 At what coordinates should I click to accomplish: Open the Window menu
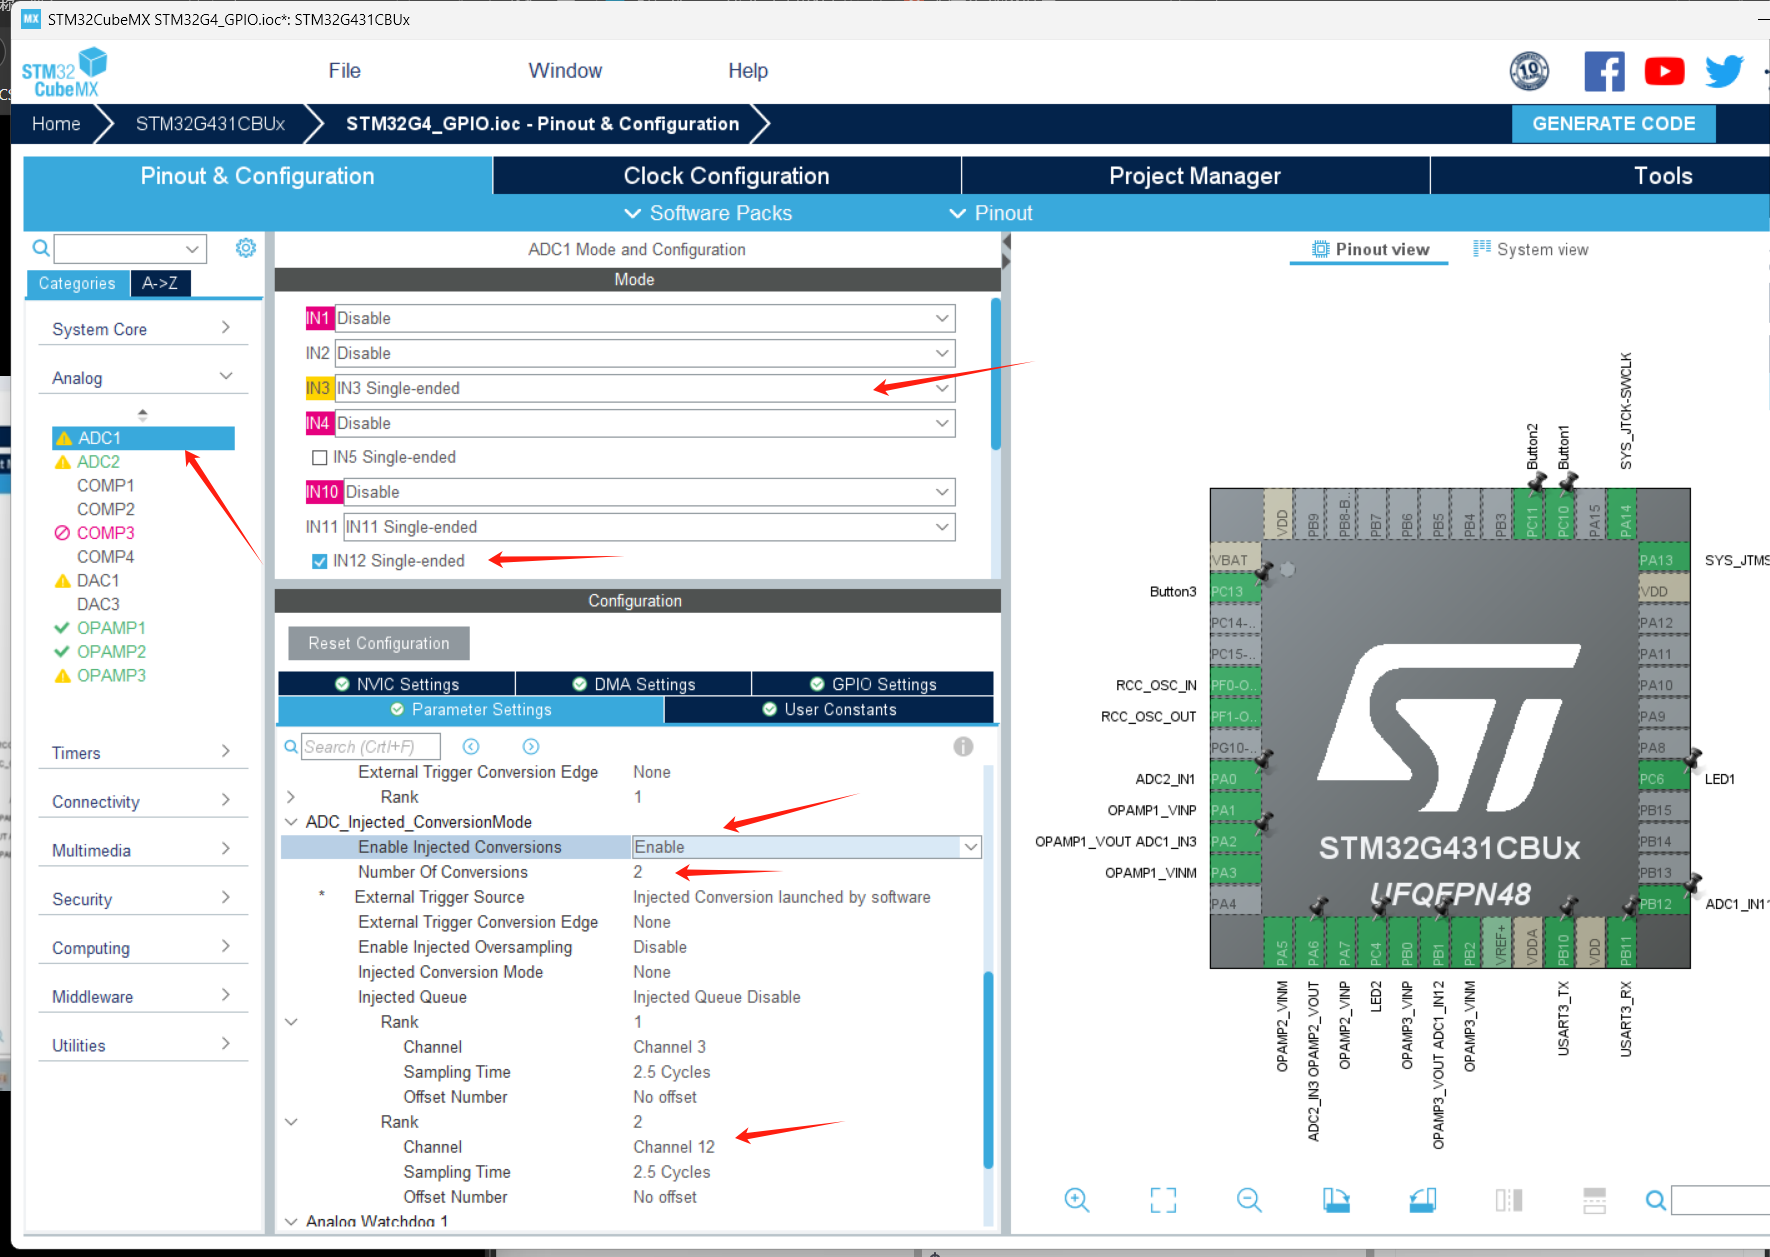tap(565, 70)
